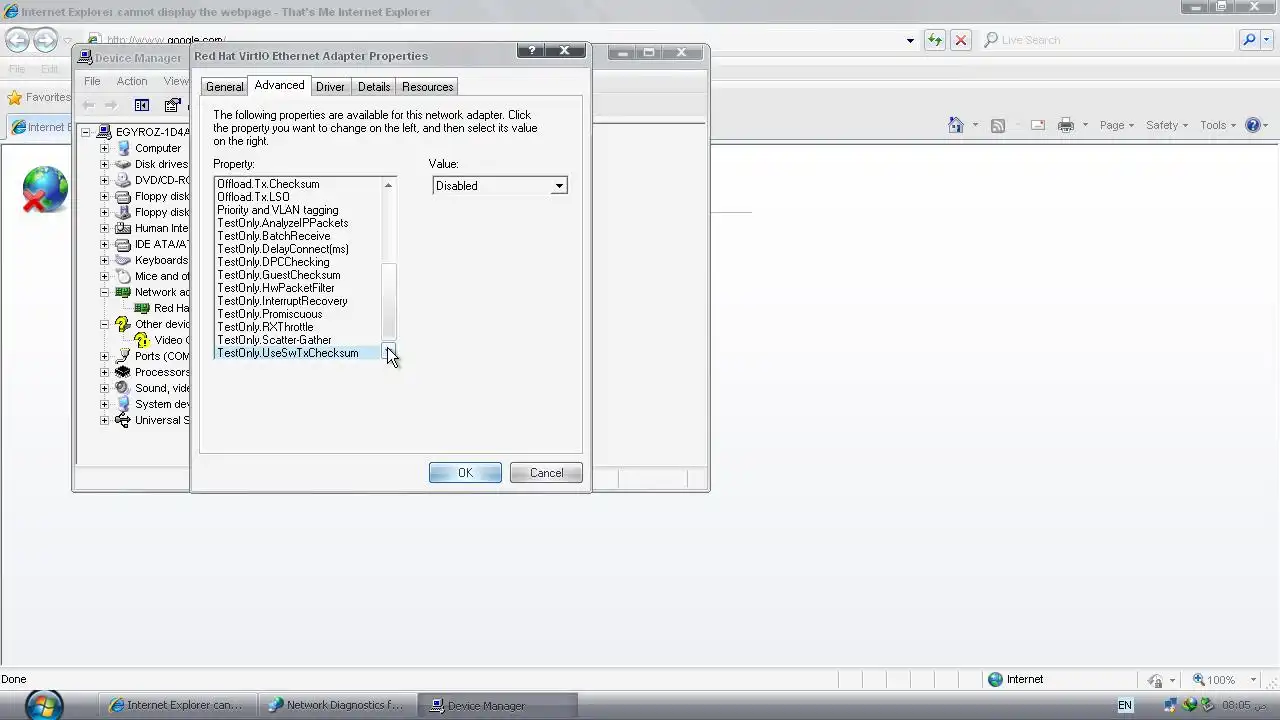Collapse the EGYROZ-1D4A root node
Screen dimensions: 1280x720
pyautogui.click(x=86, y=132)
